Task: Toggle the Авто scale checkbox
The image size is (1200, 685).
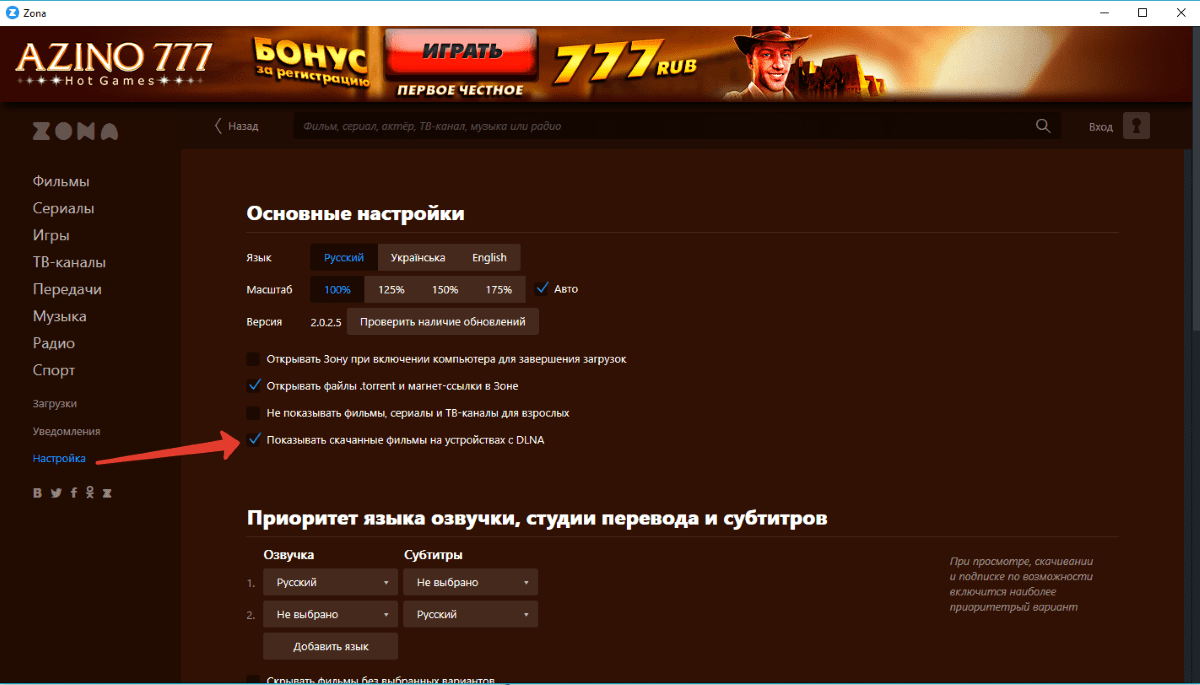Action: 543,289
